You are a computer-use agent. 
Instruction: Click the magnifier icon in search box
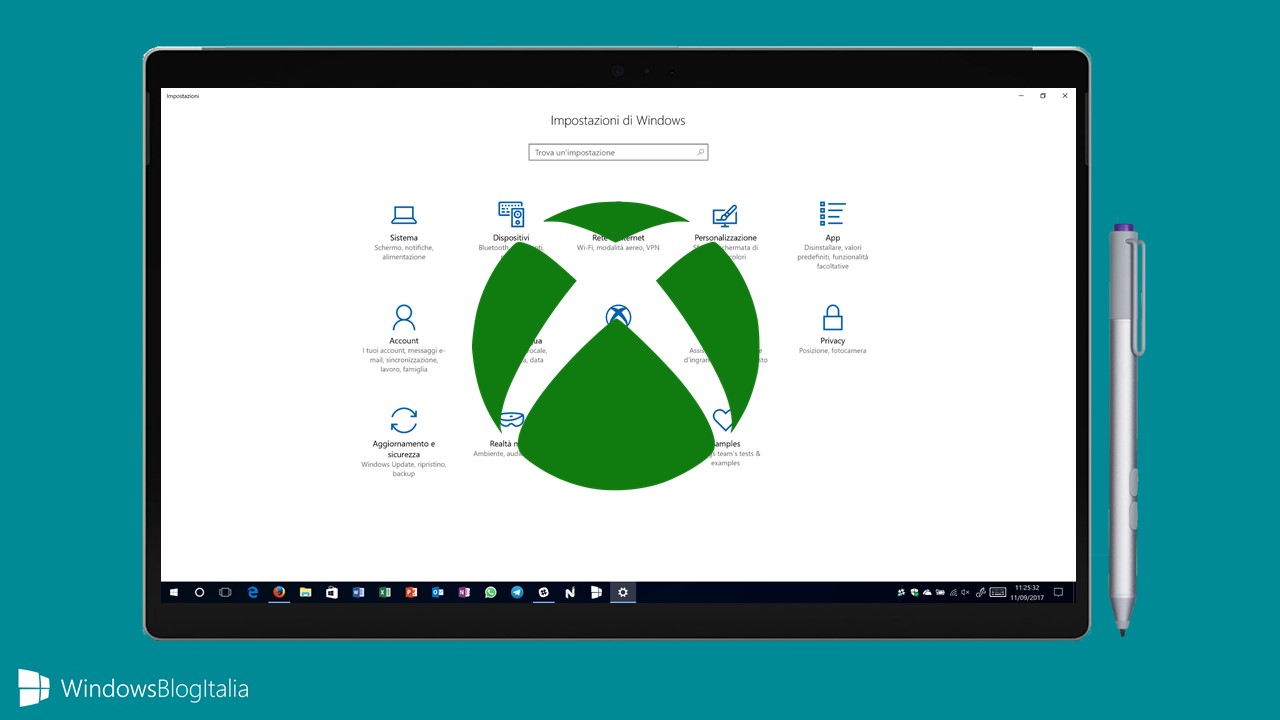click(x=700, y=153)
